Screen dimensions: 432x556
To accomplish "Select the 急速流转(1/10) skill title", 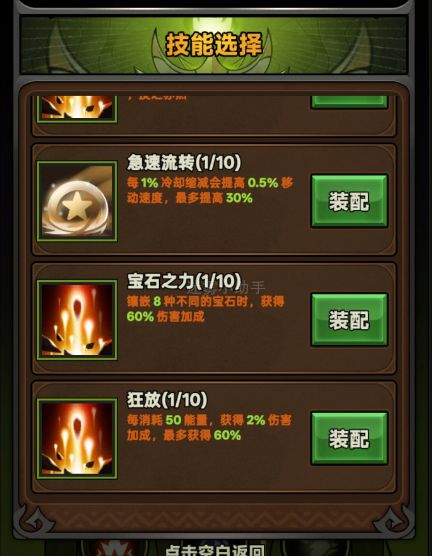I will tap(184, 163).
